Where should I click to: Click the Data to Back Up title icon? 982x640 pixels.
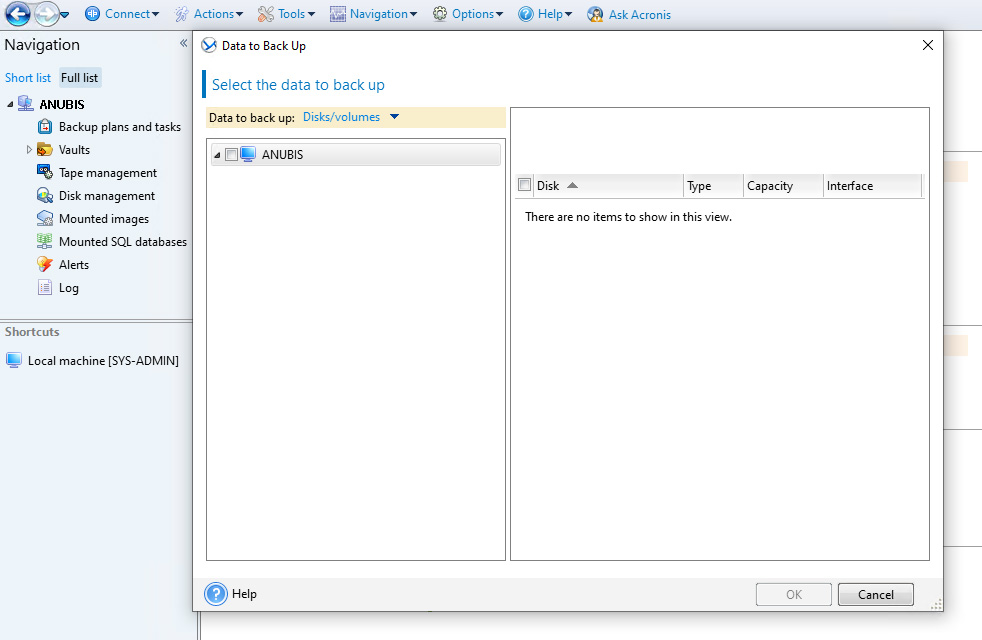click(x=209, y=45)
